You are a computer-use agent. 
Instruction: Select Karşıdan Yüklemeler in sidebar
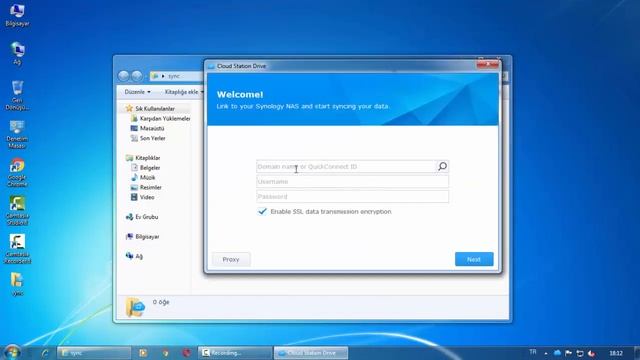tap(160, 118)
